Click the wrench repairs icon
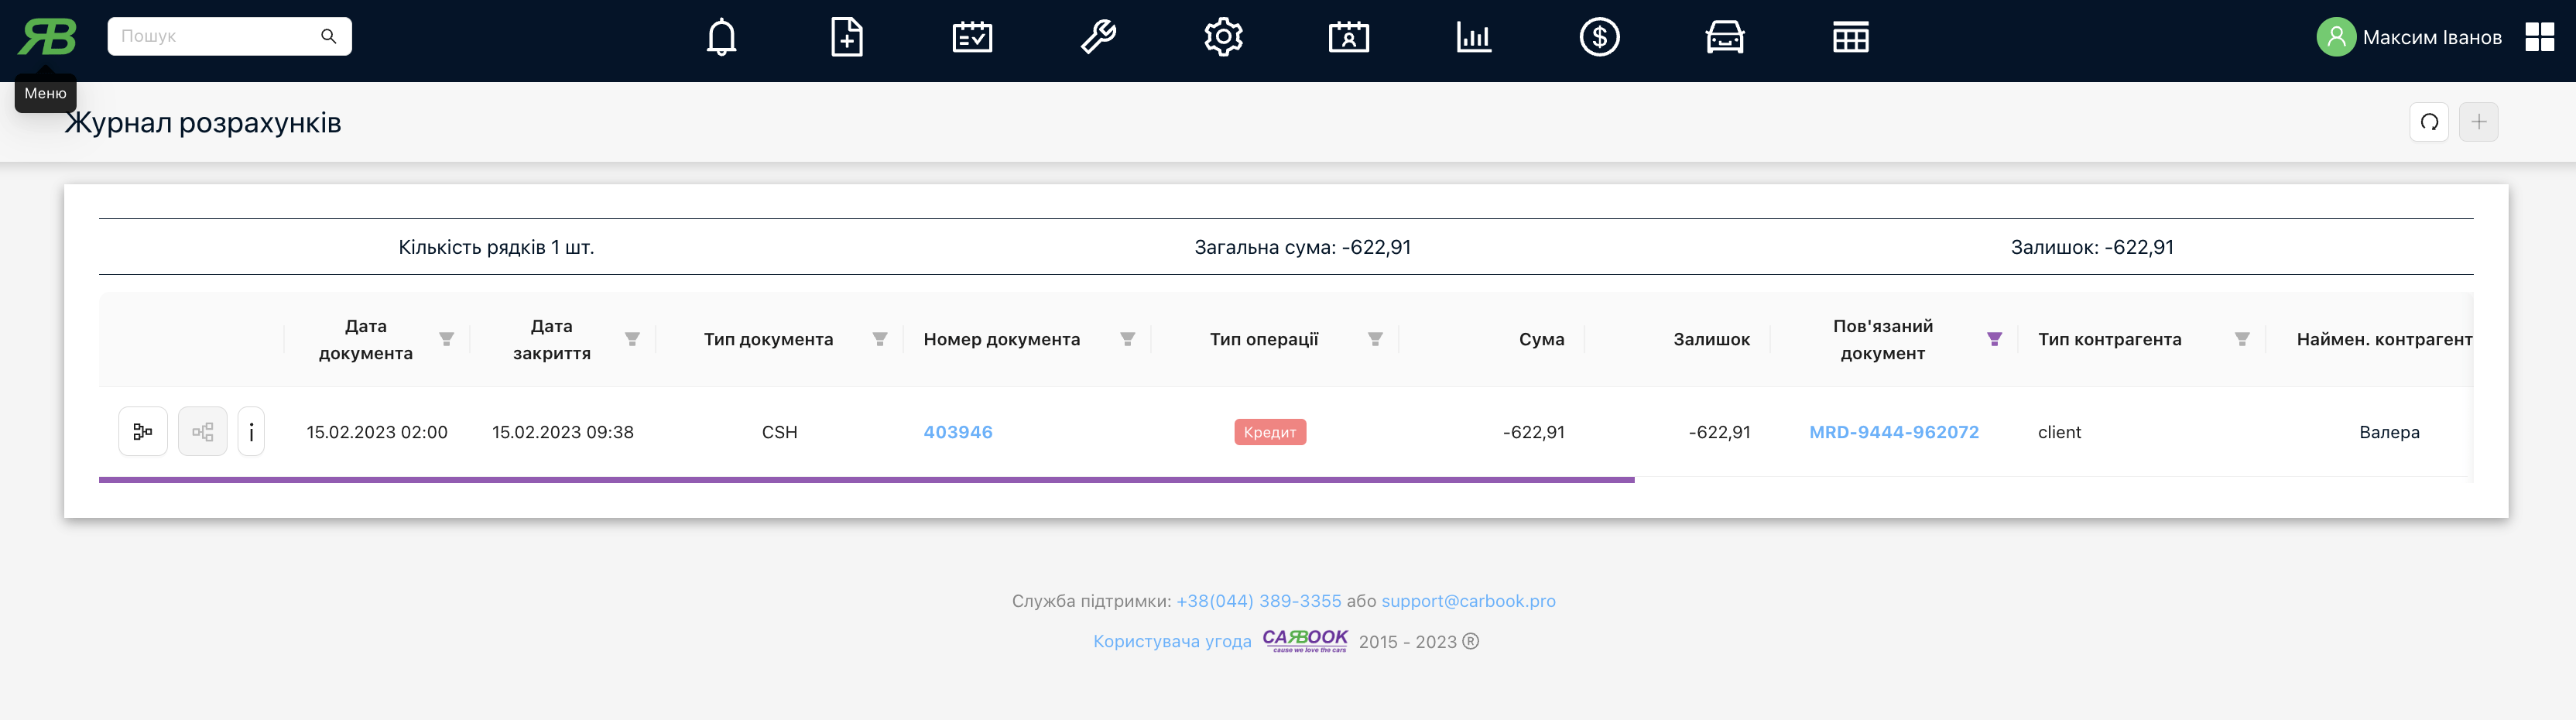2576x720 pixels. (1098, 38)
